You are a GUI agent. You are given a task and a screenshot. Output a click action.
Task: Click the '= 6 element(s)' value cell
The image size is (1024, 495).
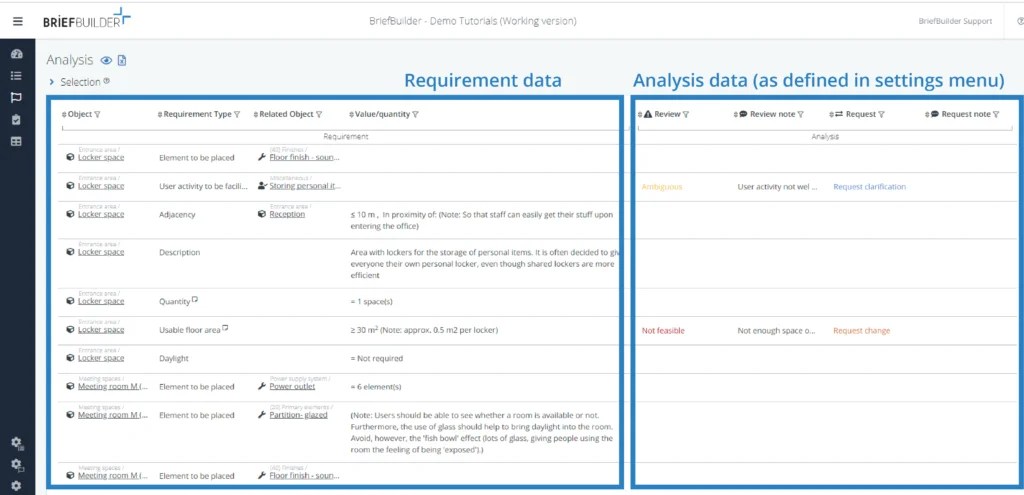click(x=376, y=387)
